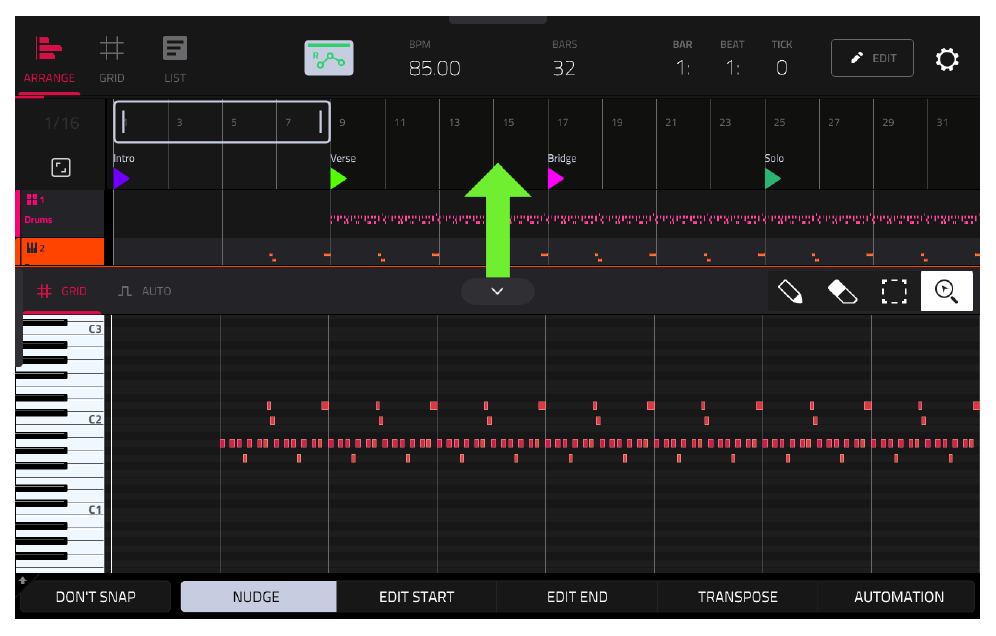
Task: Switch to the top Grid view tab
Action: pos(112,61)
